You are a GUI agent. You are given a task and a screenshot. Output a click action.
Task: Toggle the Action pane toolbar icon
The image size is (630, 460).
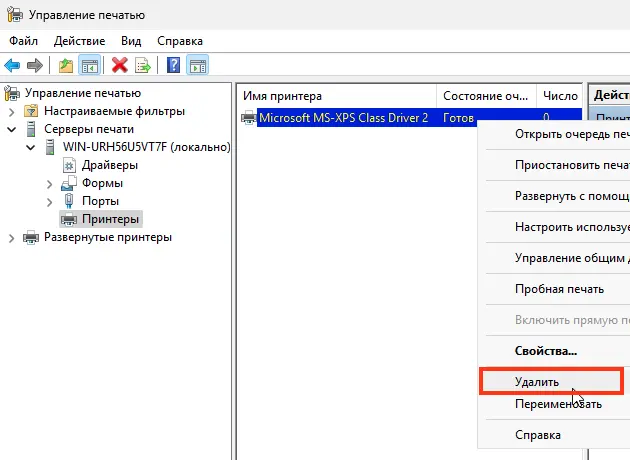point(197,65)
